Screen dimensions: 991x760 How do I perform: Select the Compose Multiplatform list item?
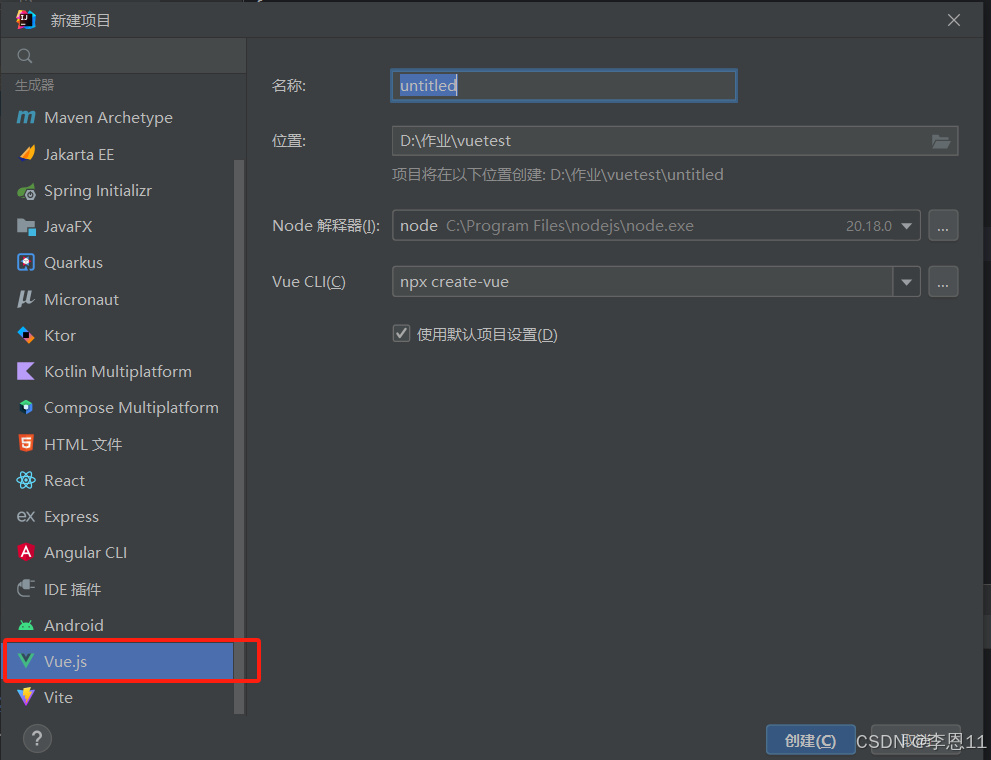pyautogui.click(x=118, y=407)
